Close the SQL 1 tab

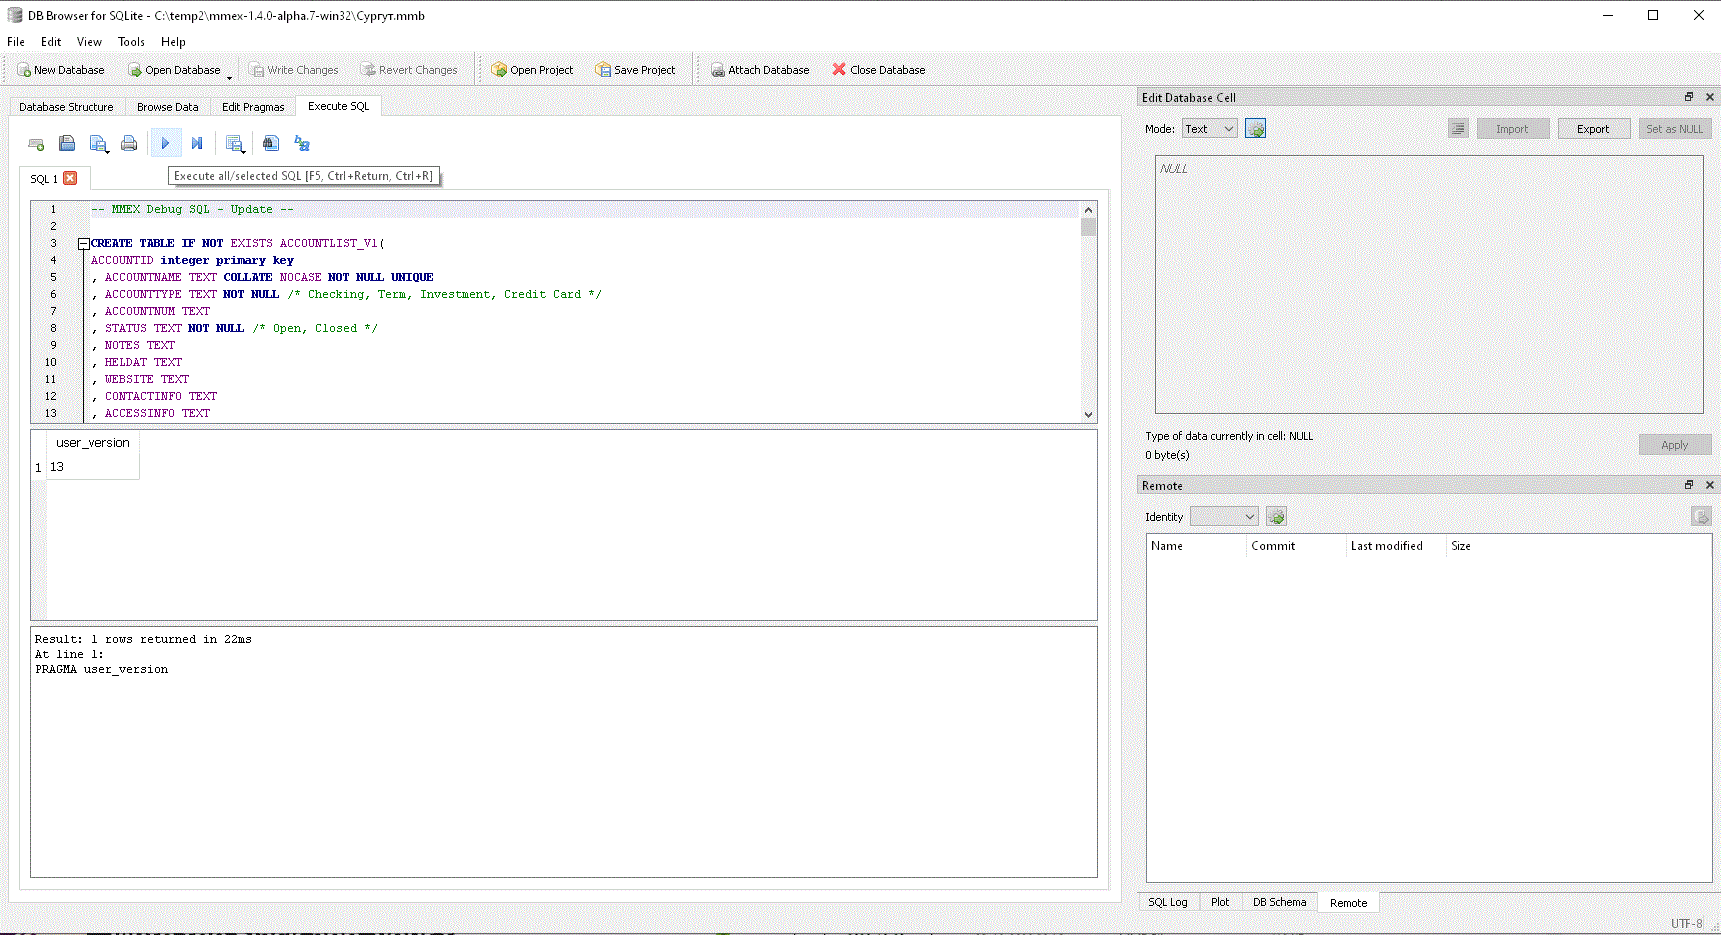pyautogui.click(x=70, y=178)
